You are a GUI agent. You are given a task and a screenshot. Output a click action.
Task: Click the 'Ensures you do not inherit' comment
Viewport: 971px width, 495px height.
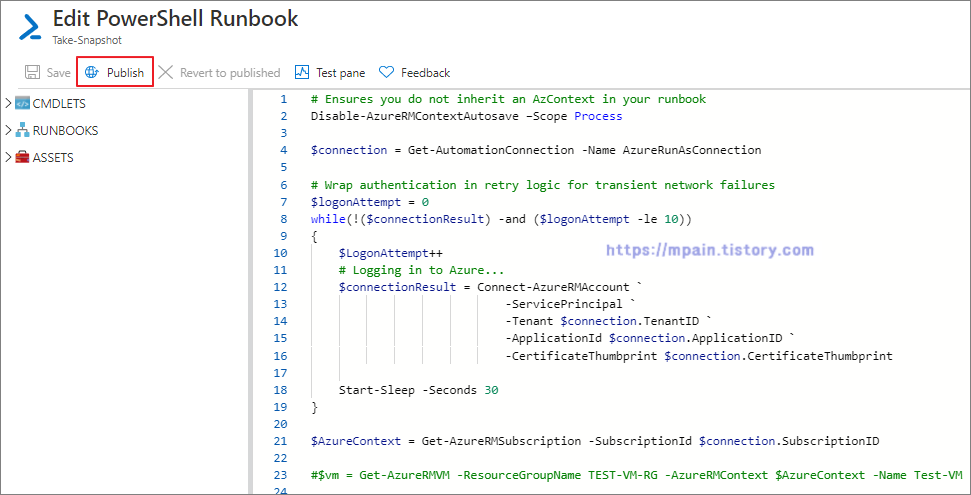coord(508,99)
